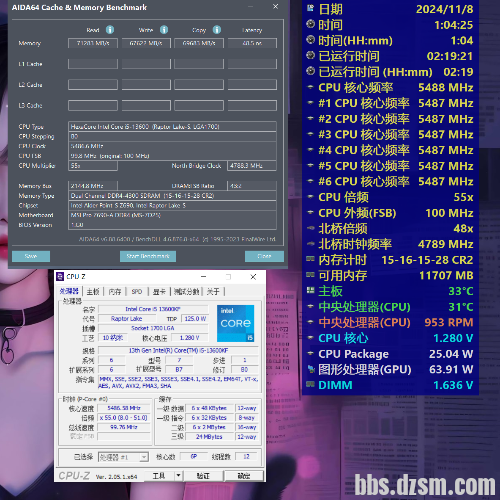Click the clock icon beside 时间 1:04:25 row
Viewport: 500px width, 500px height.
310,24
